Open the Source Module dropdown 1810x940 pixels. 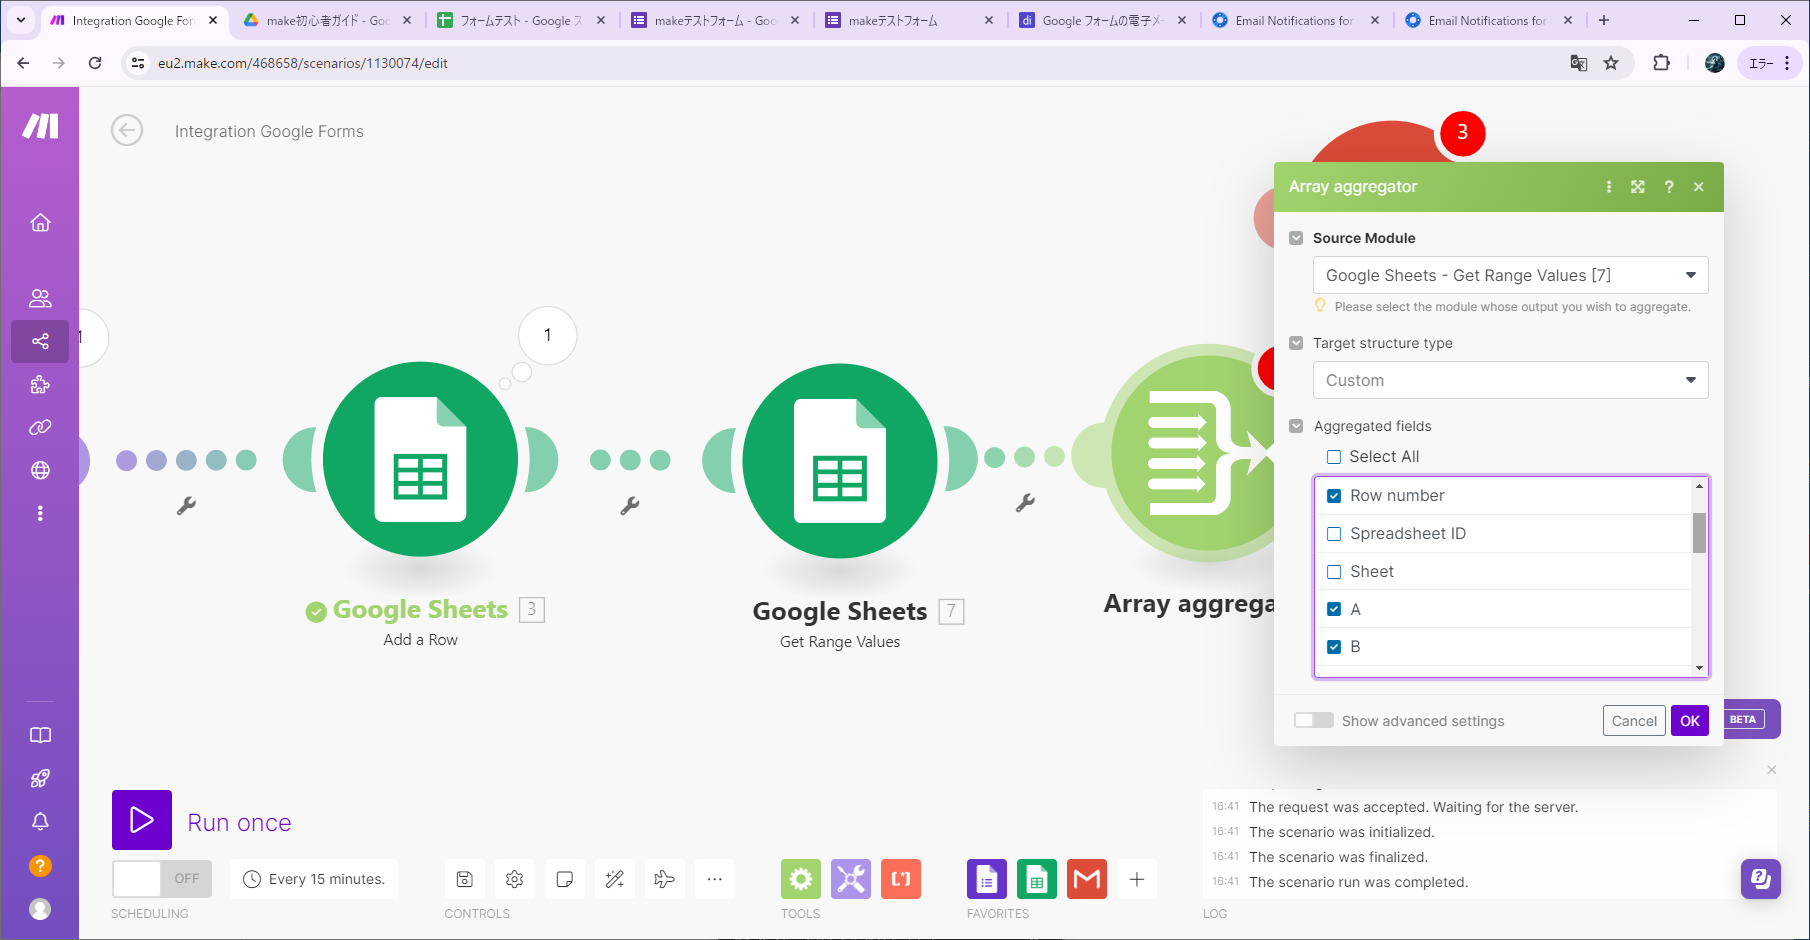1510,275
